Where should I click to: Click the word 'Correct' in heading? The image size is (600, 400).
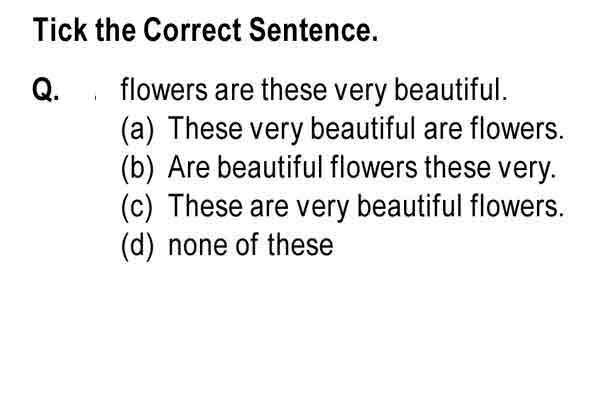point(192,30)
